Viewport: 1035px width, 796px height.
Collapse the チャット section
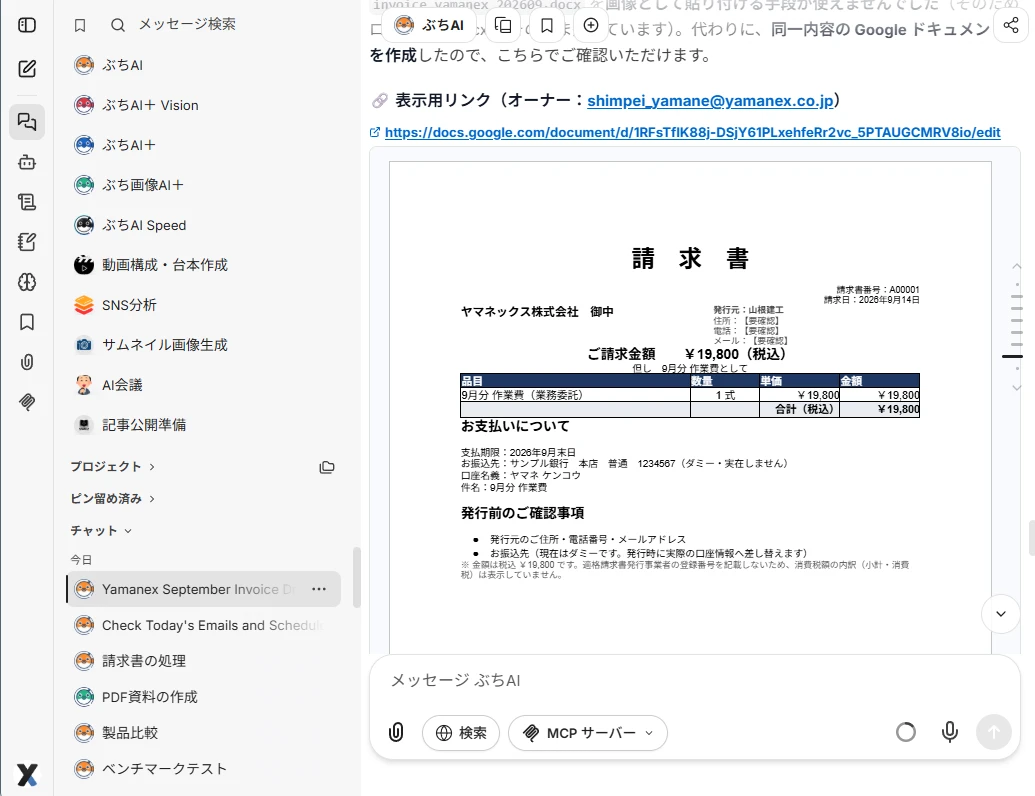[x=101, y=531]
